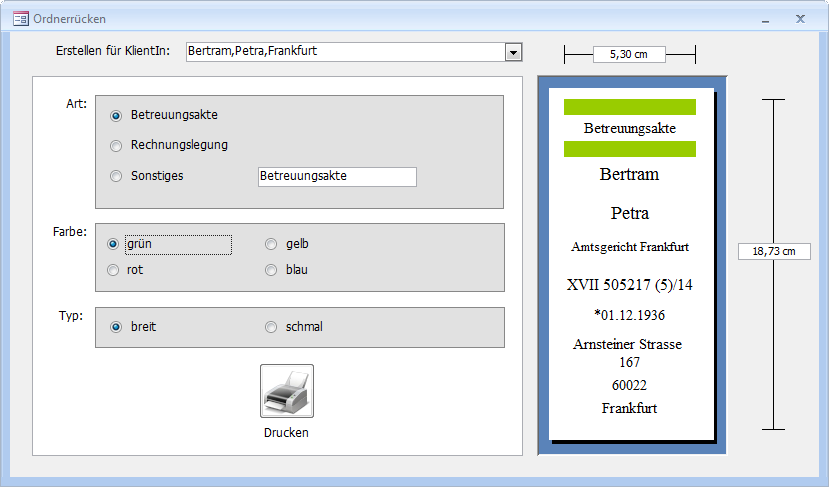Image resolution: width=829 pixels, height=487 pixels.
Task: Click the city name Frankfurt at the preview bottom
Action: [629, 408]
